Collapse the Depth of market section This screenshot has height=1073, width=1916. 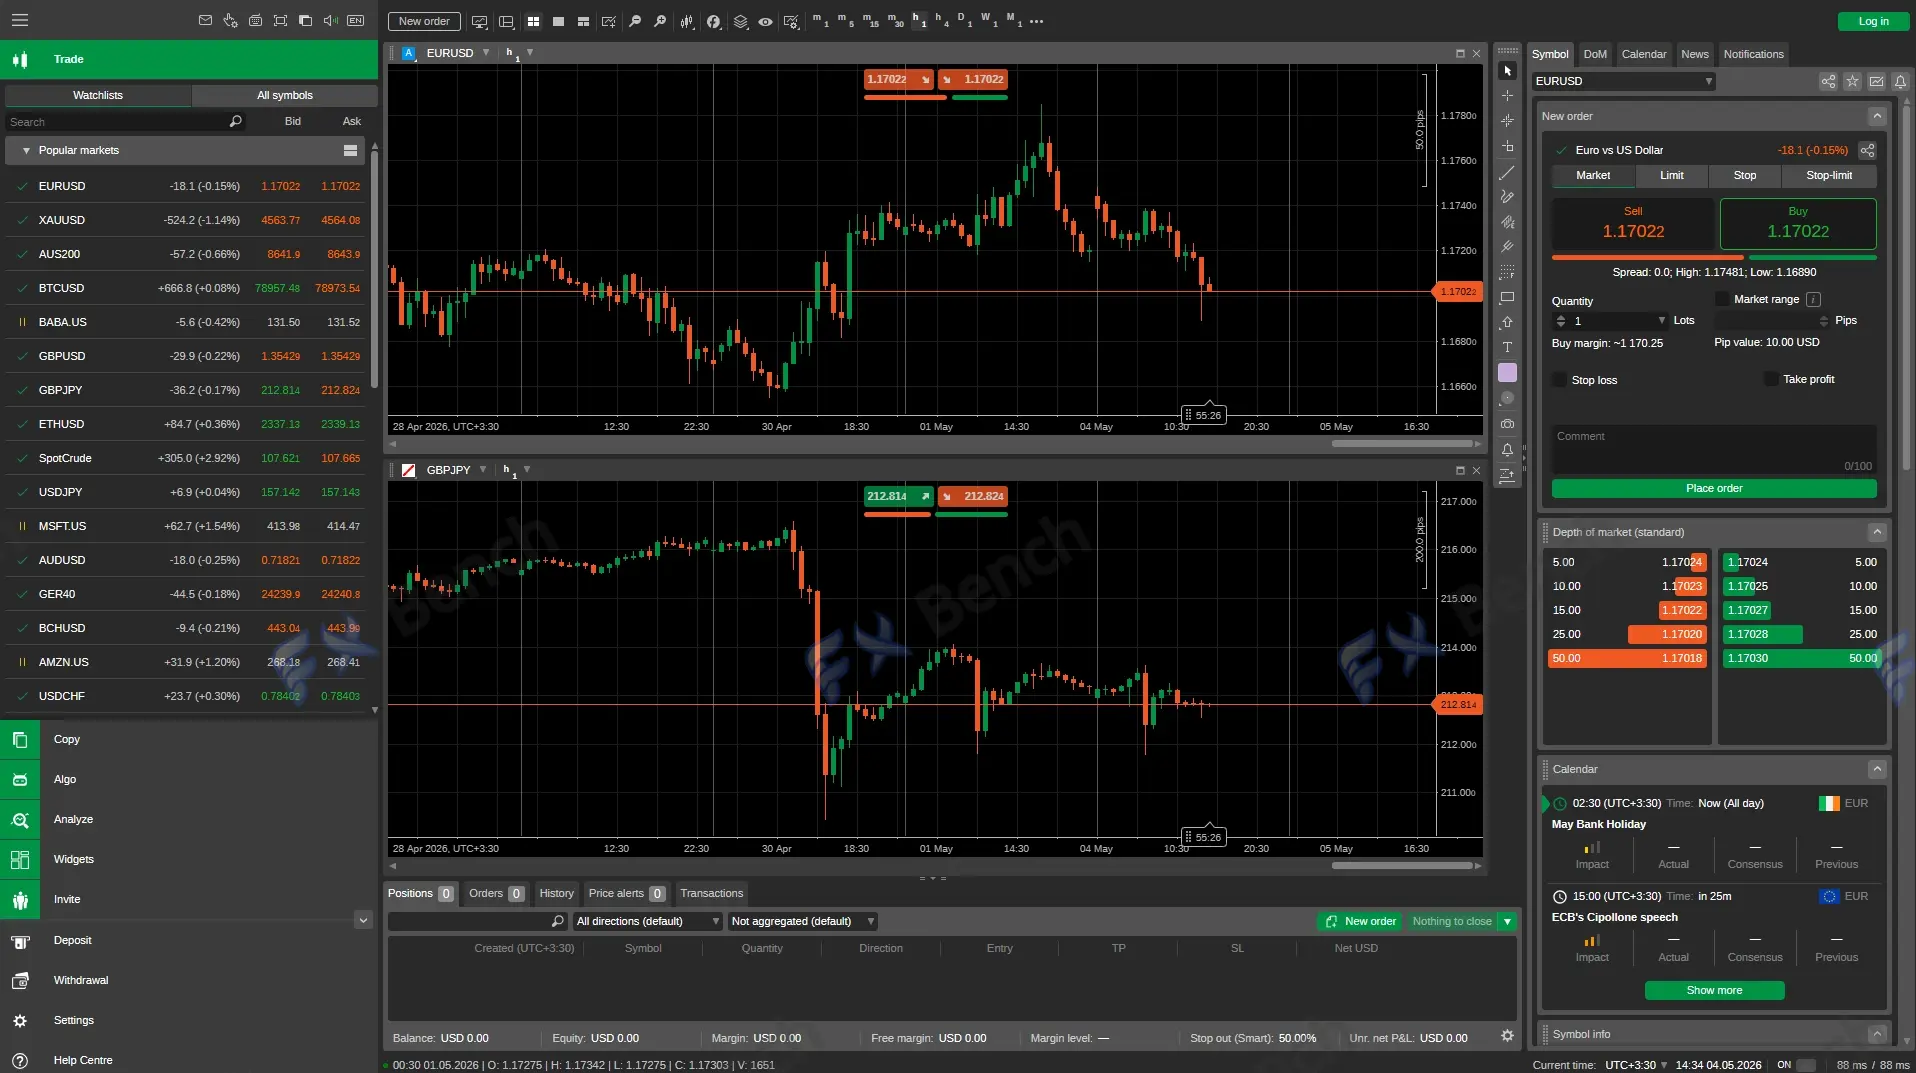[x=1877, y=532]
